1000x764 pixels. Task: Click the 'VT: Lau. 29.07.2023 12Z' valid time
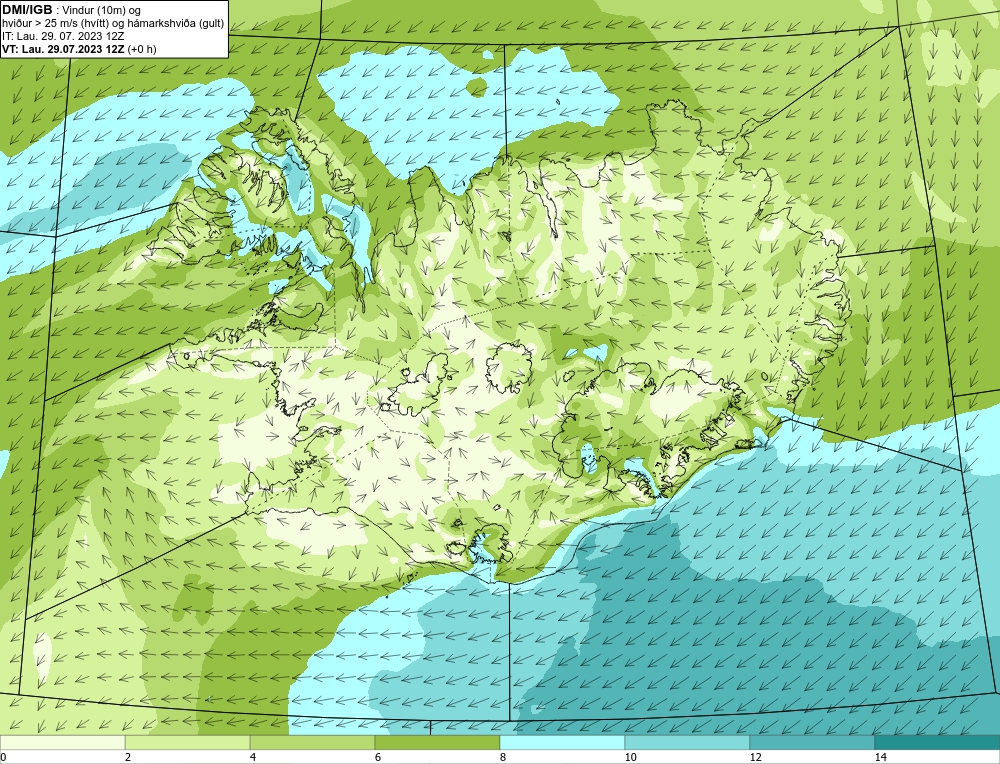pyautogui.click(x=63, y=49)
